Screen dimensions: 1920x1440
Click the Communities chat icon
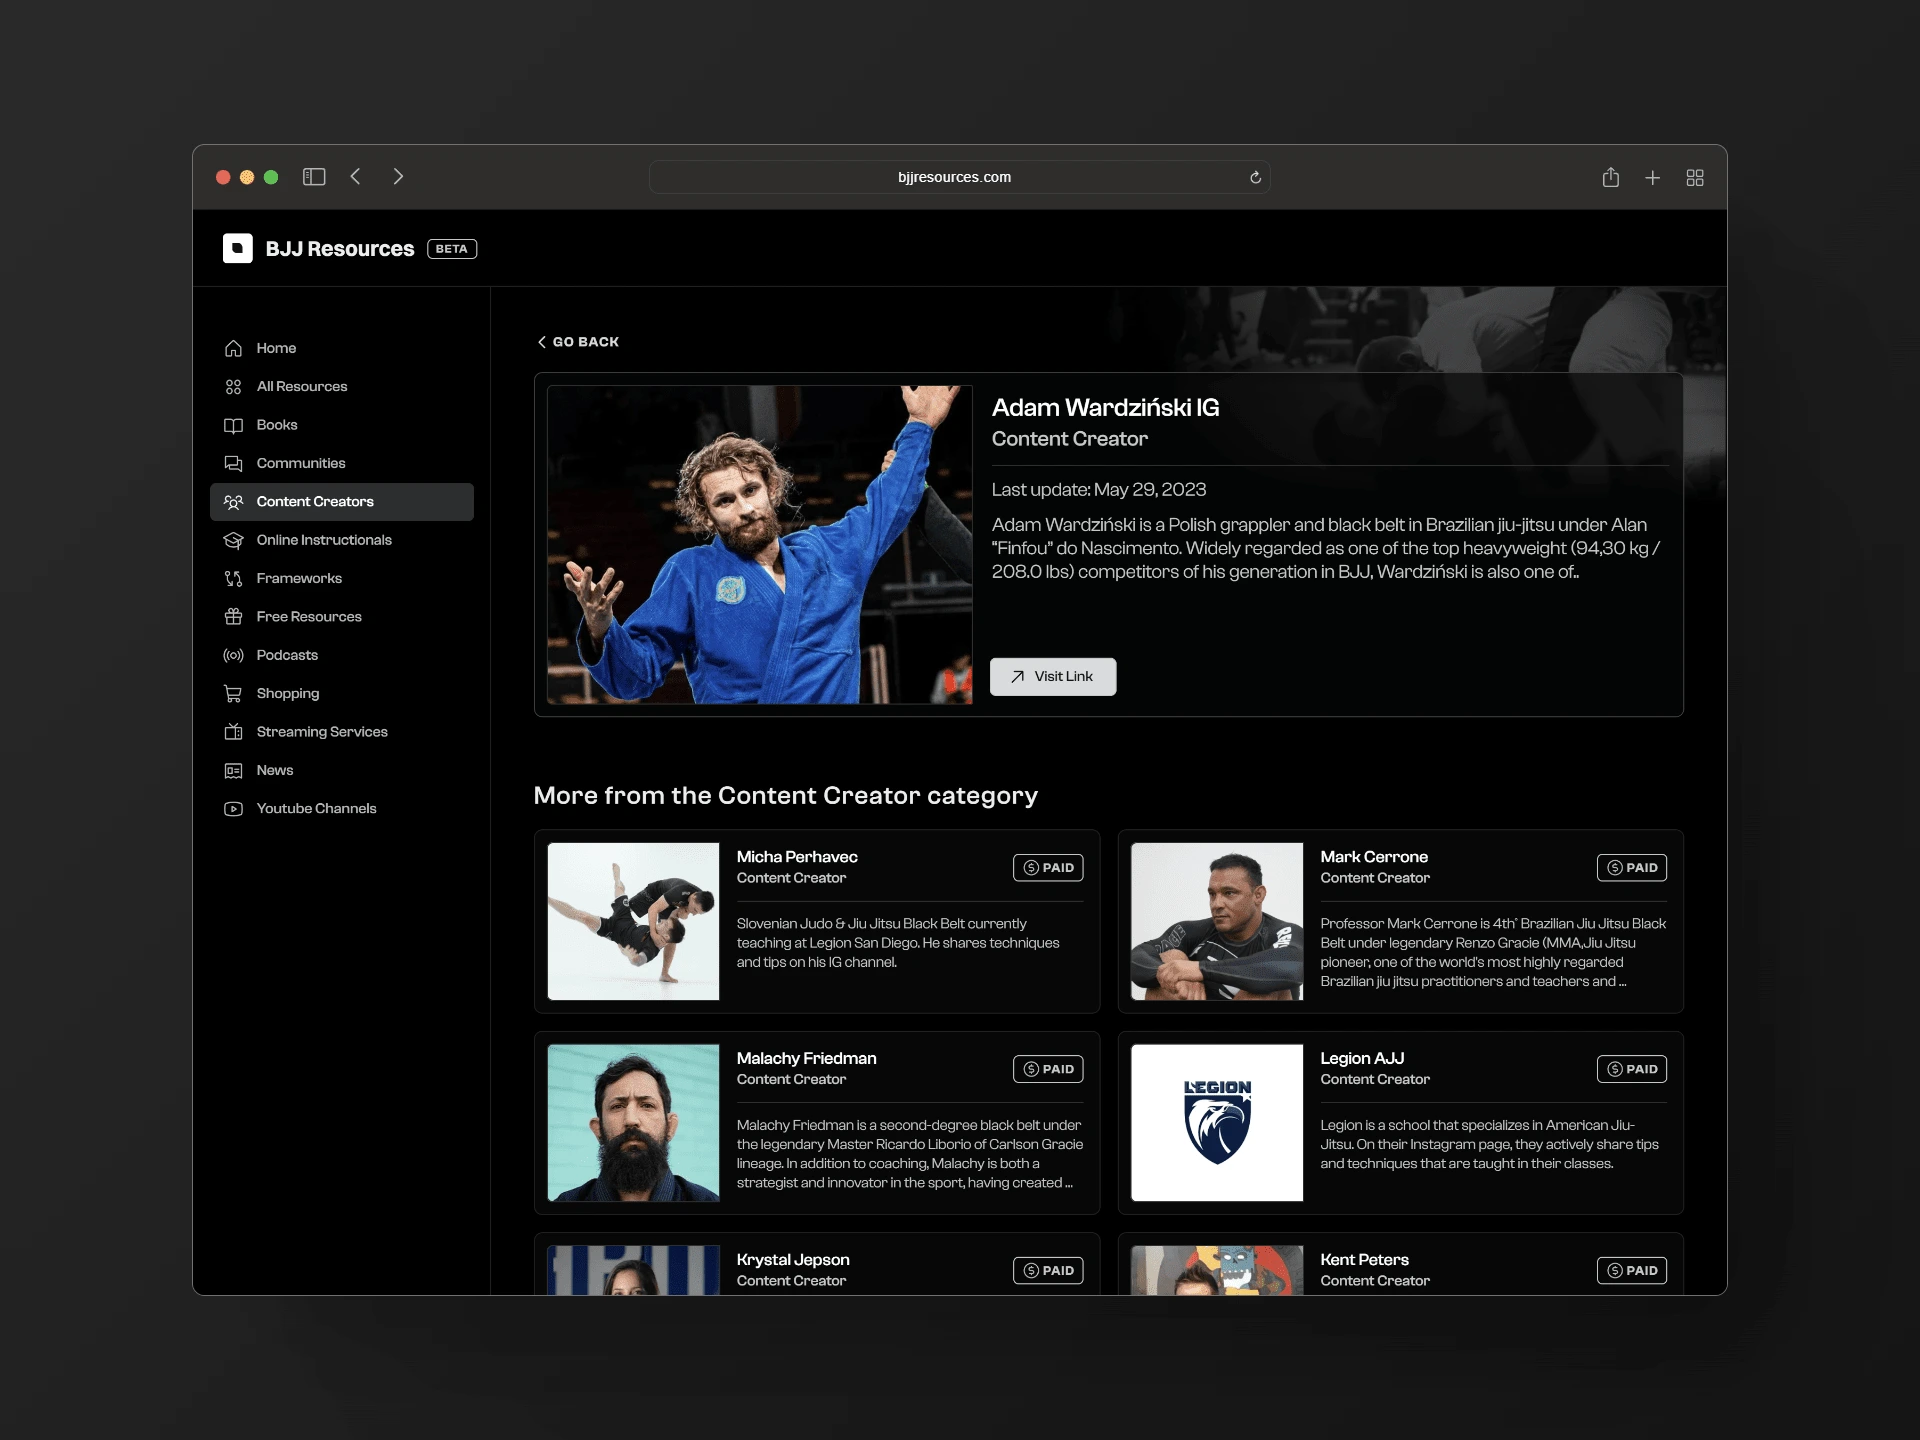point(233,463)
